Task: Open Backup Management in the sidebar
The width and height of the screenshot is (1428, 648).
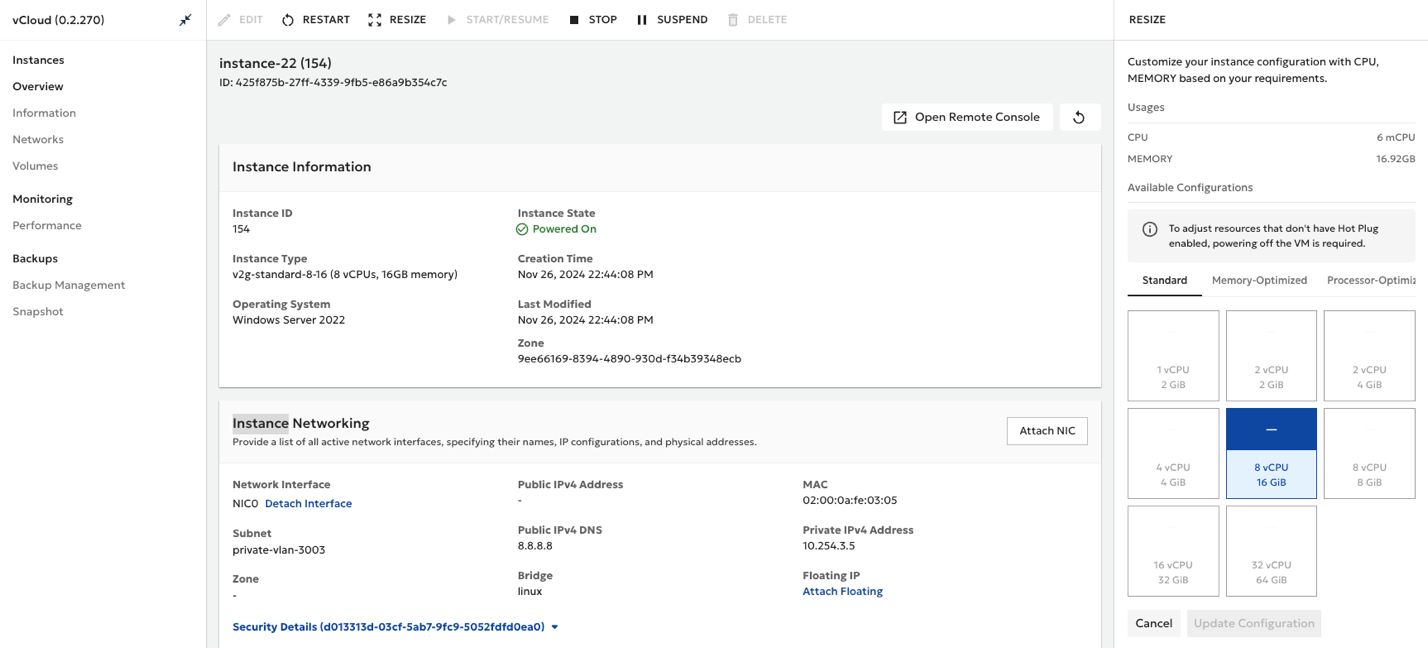Action: pyautogui.click(x=69, y=285)
